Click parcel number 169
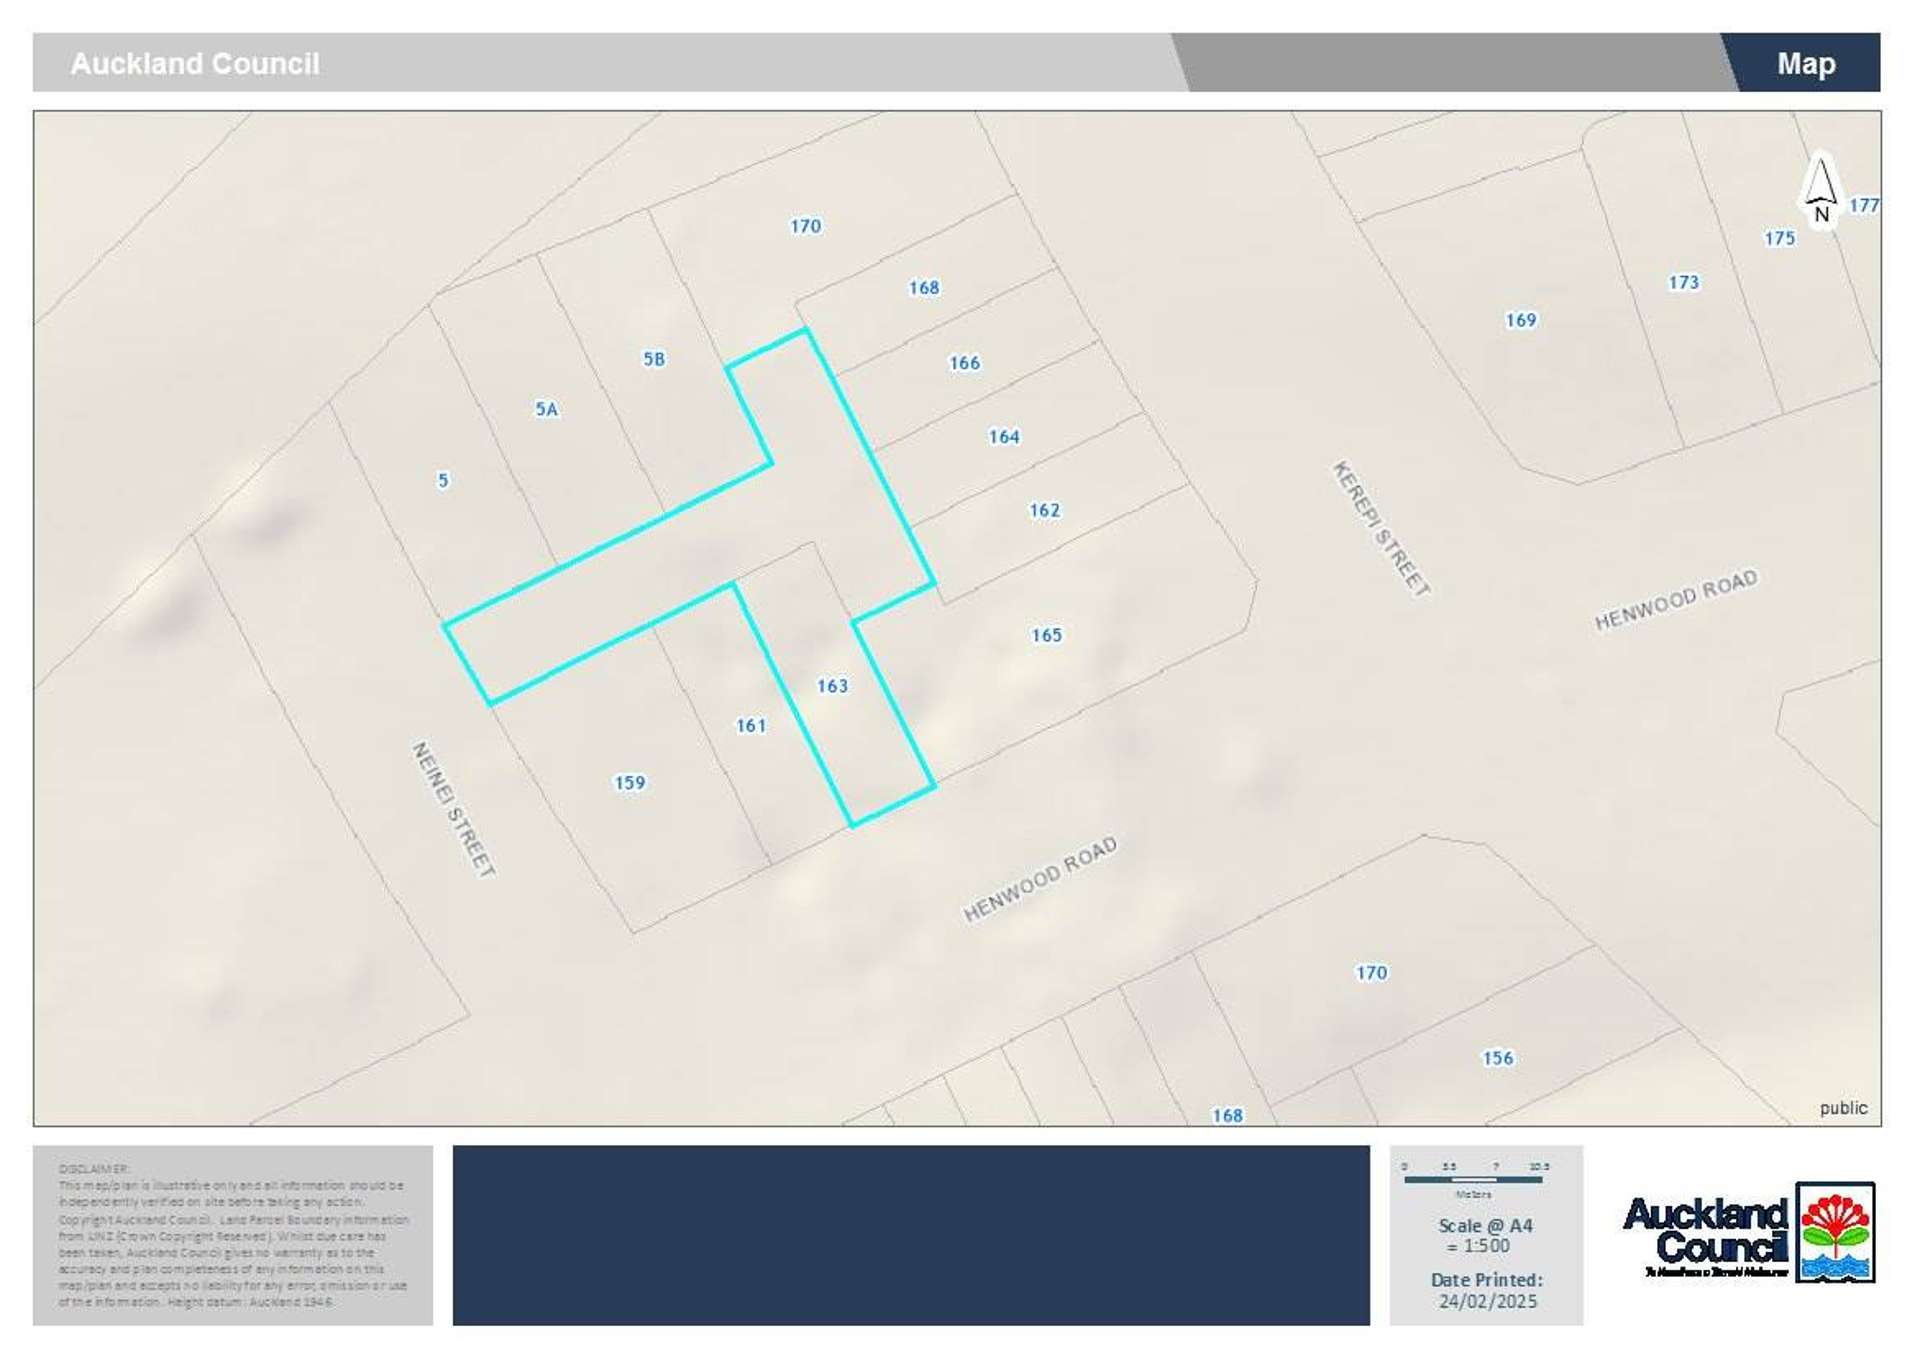Image resolution: width=1920 pixels, height=1357 pixels. (1520, 320)
